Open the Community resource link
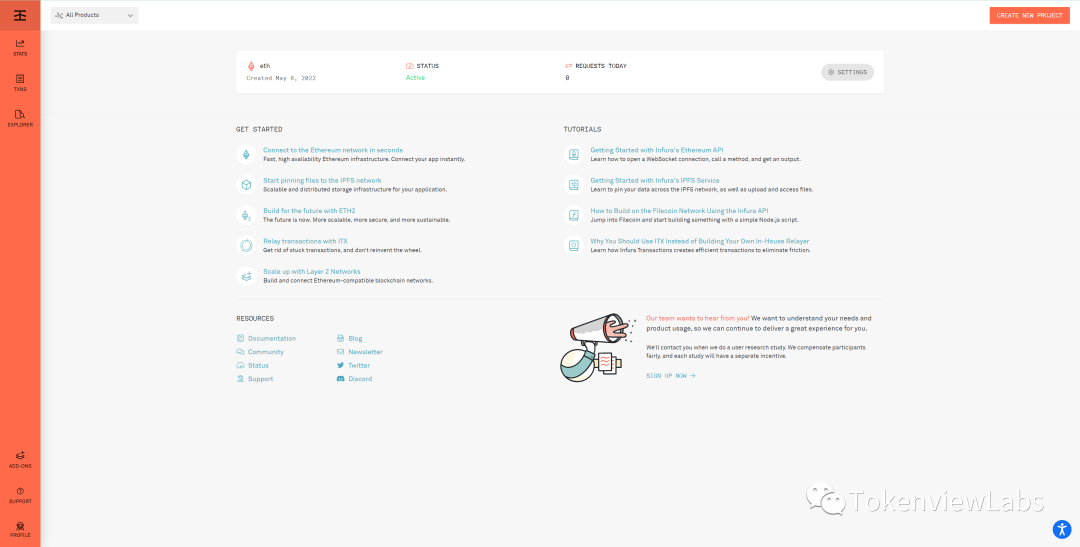Screen dimensions: 1080x547 (266, 352)
